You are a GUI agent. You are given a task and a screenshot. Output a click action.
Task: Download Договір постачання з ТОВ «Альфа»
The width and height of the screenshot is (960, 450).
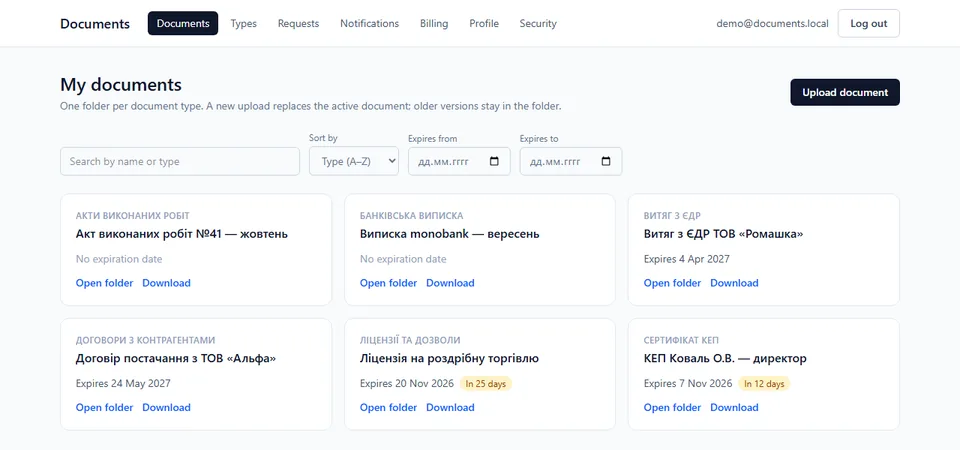pyautogui.click(x=167, y=407)
